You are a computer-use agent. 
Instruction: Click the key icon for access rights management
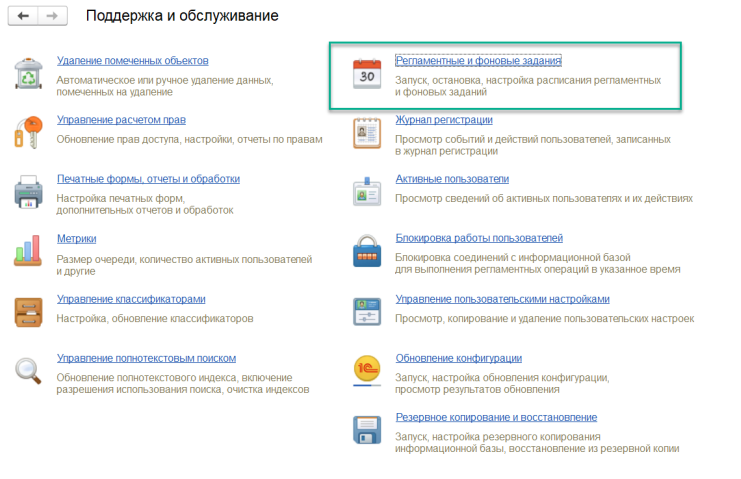tap(28, 131)
